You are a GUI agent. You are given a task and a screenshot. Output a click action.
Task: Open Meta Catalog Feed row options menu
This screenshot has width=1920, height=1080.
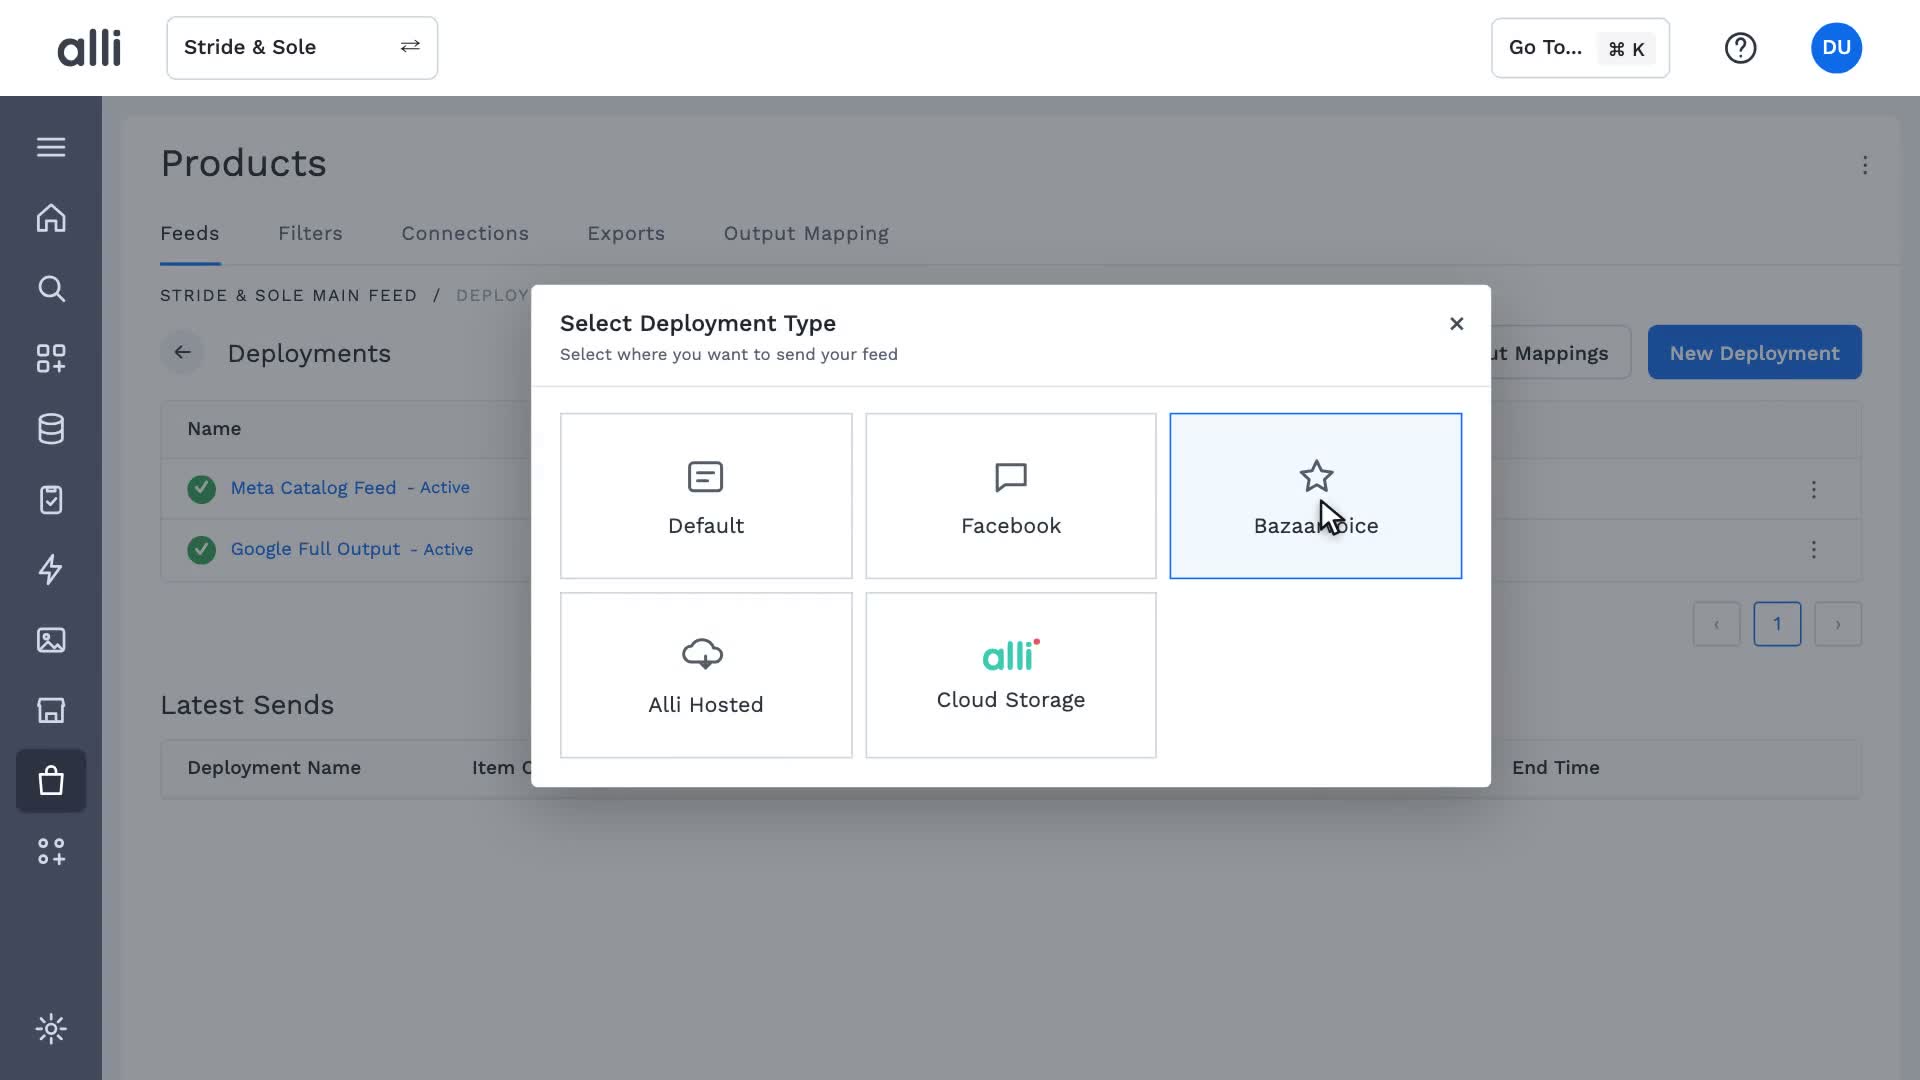[x=1813, y=489]
